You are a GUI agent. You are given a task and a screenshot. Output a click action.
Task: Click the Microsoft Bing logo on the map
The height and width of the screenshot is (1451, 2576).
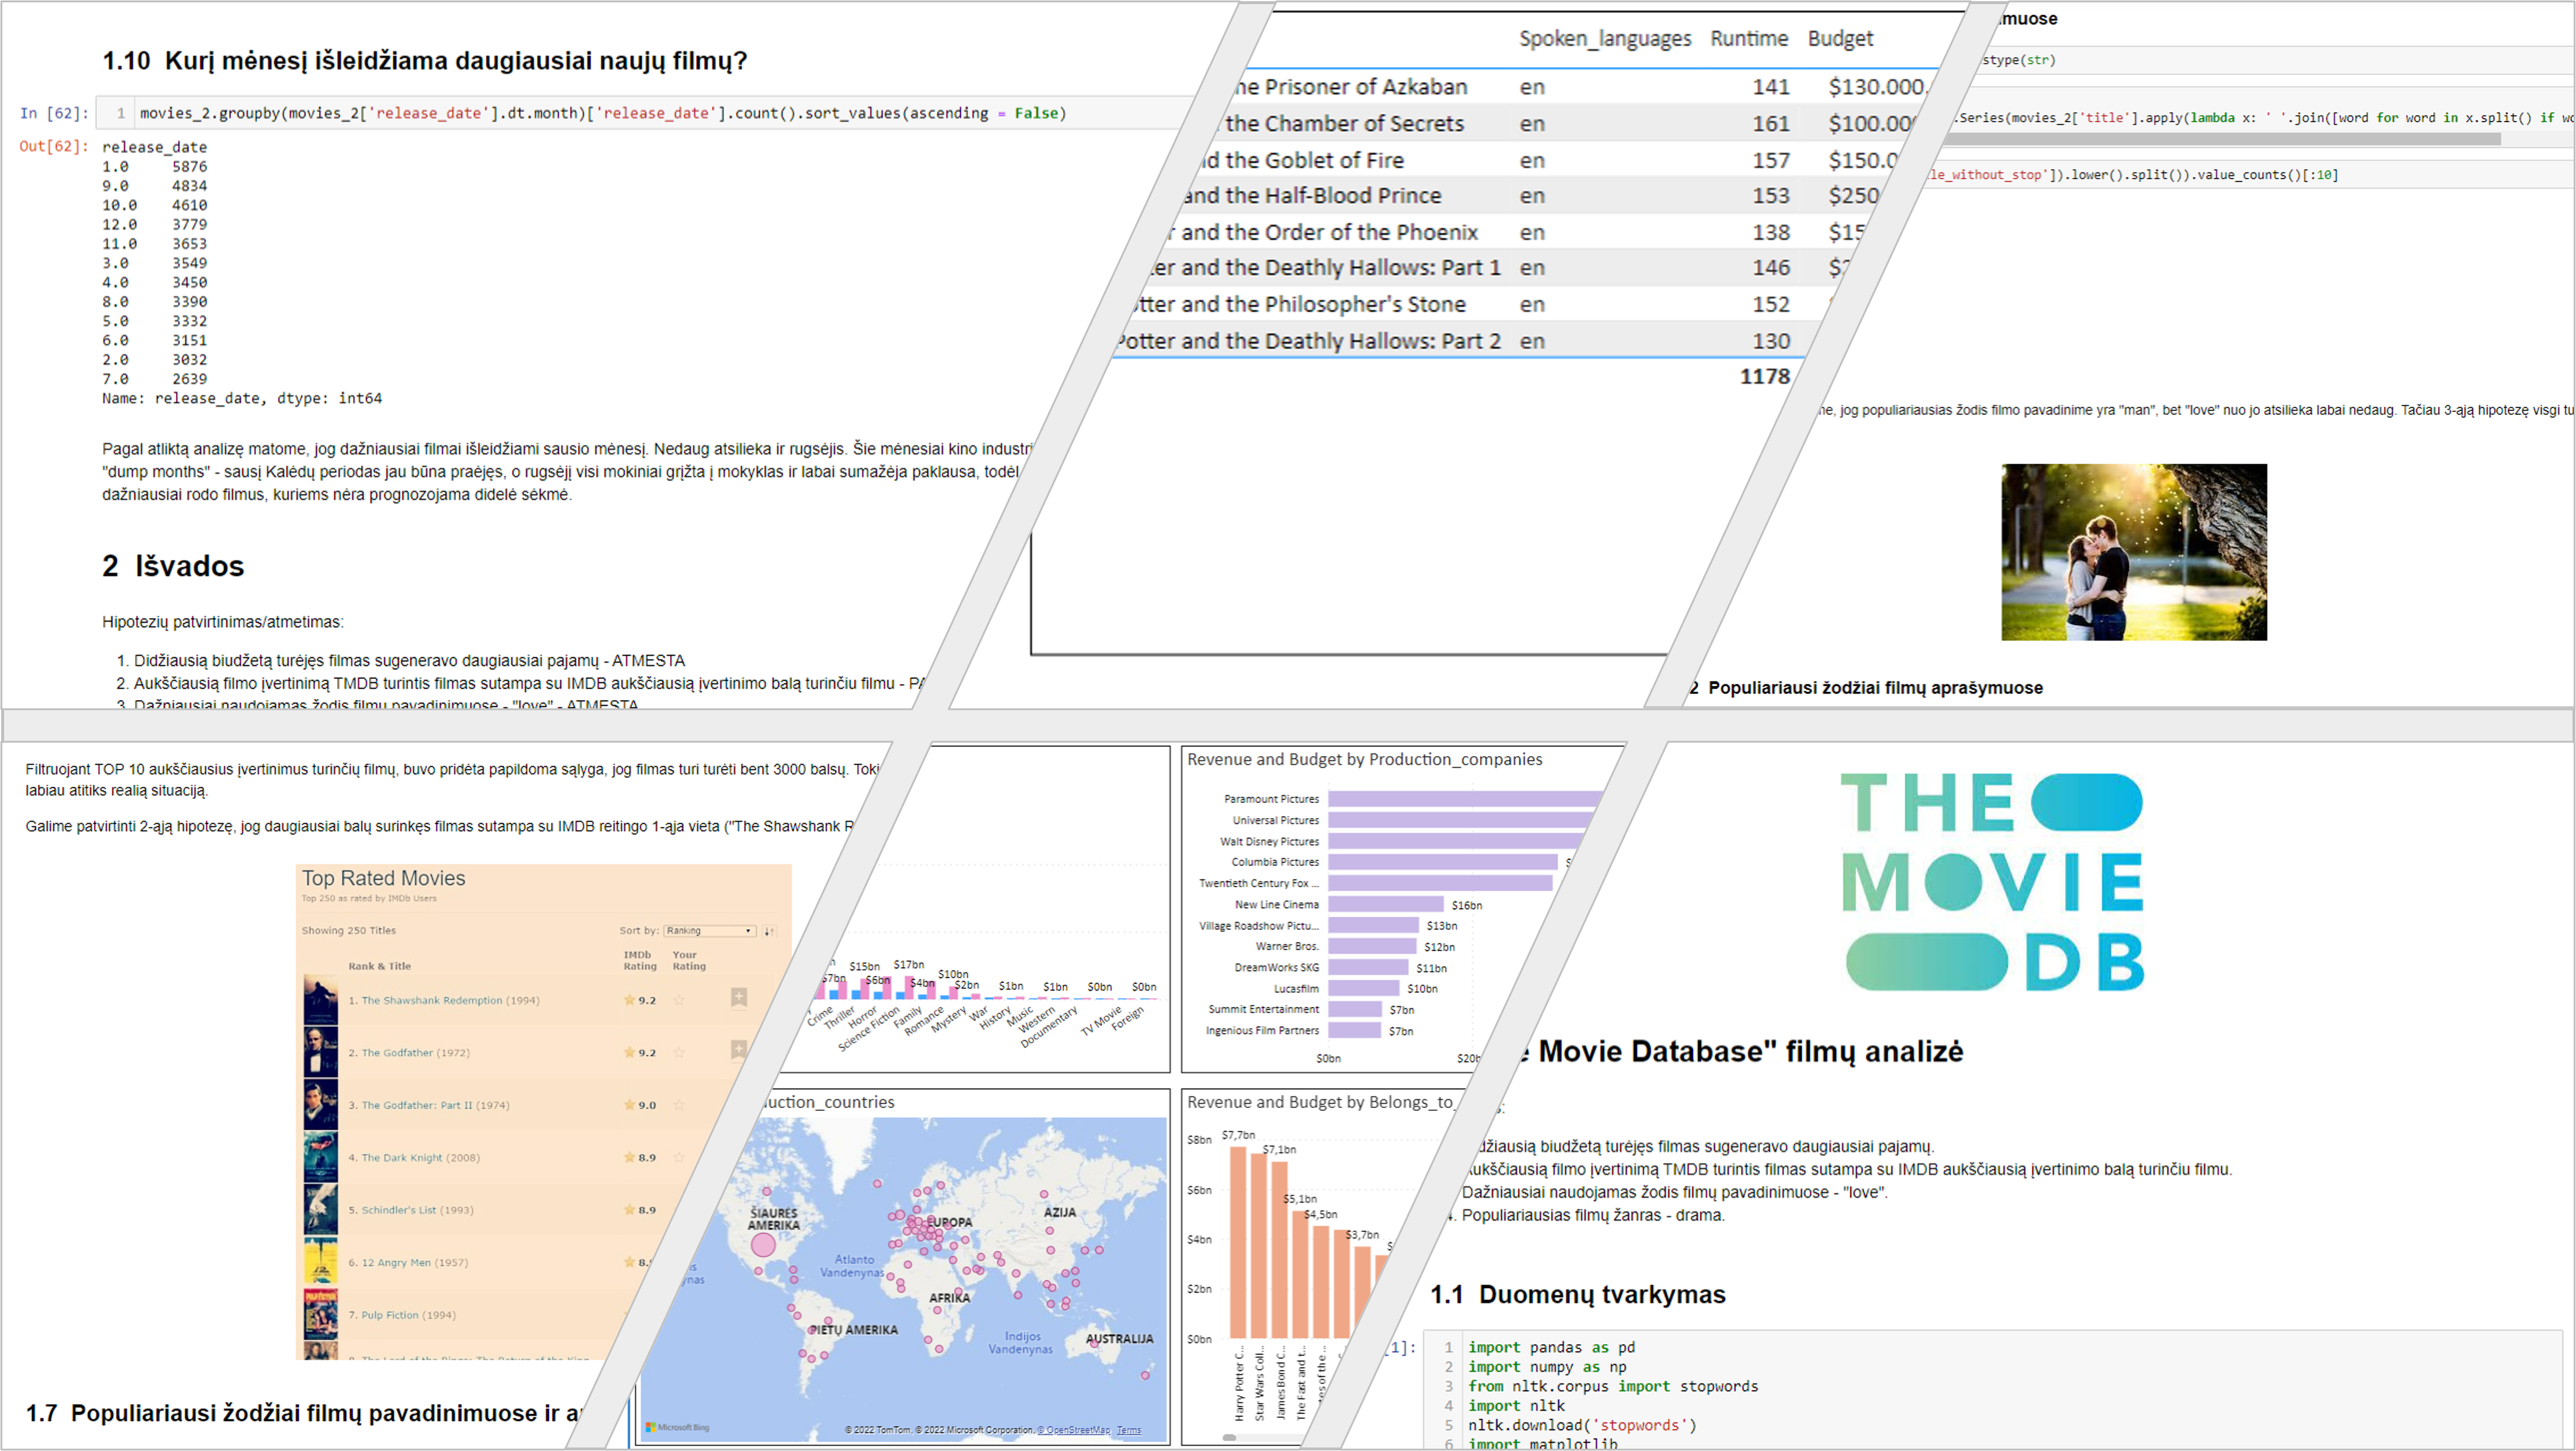click(678, 1427)
